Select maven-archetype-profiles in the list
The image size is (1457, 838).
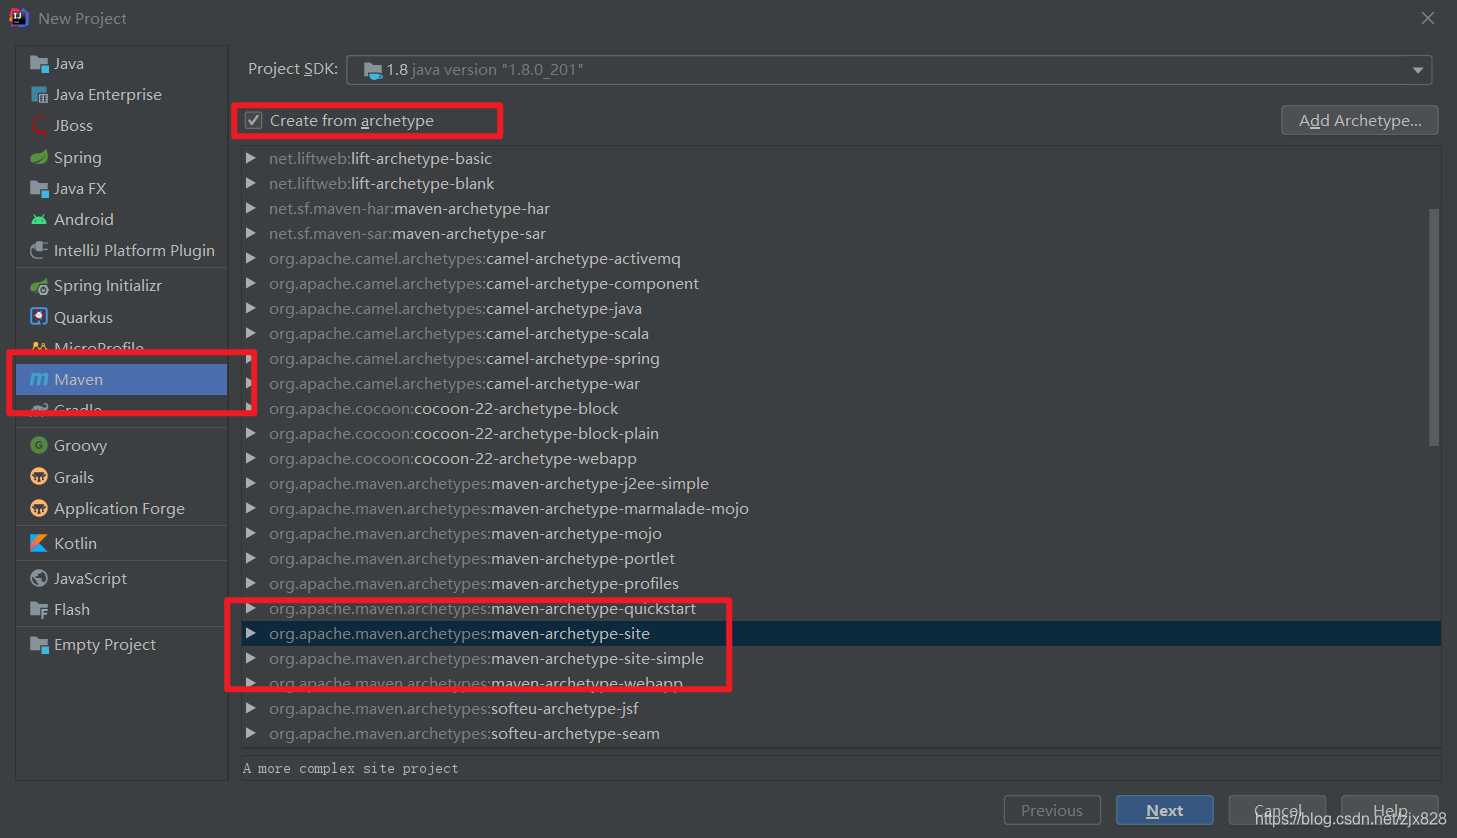tap(841, 583)
